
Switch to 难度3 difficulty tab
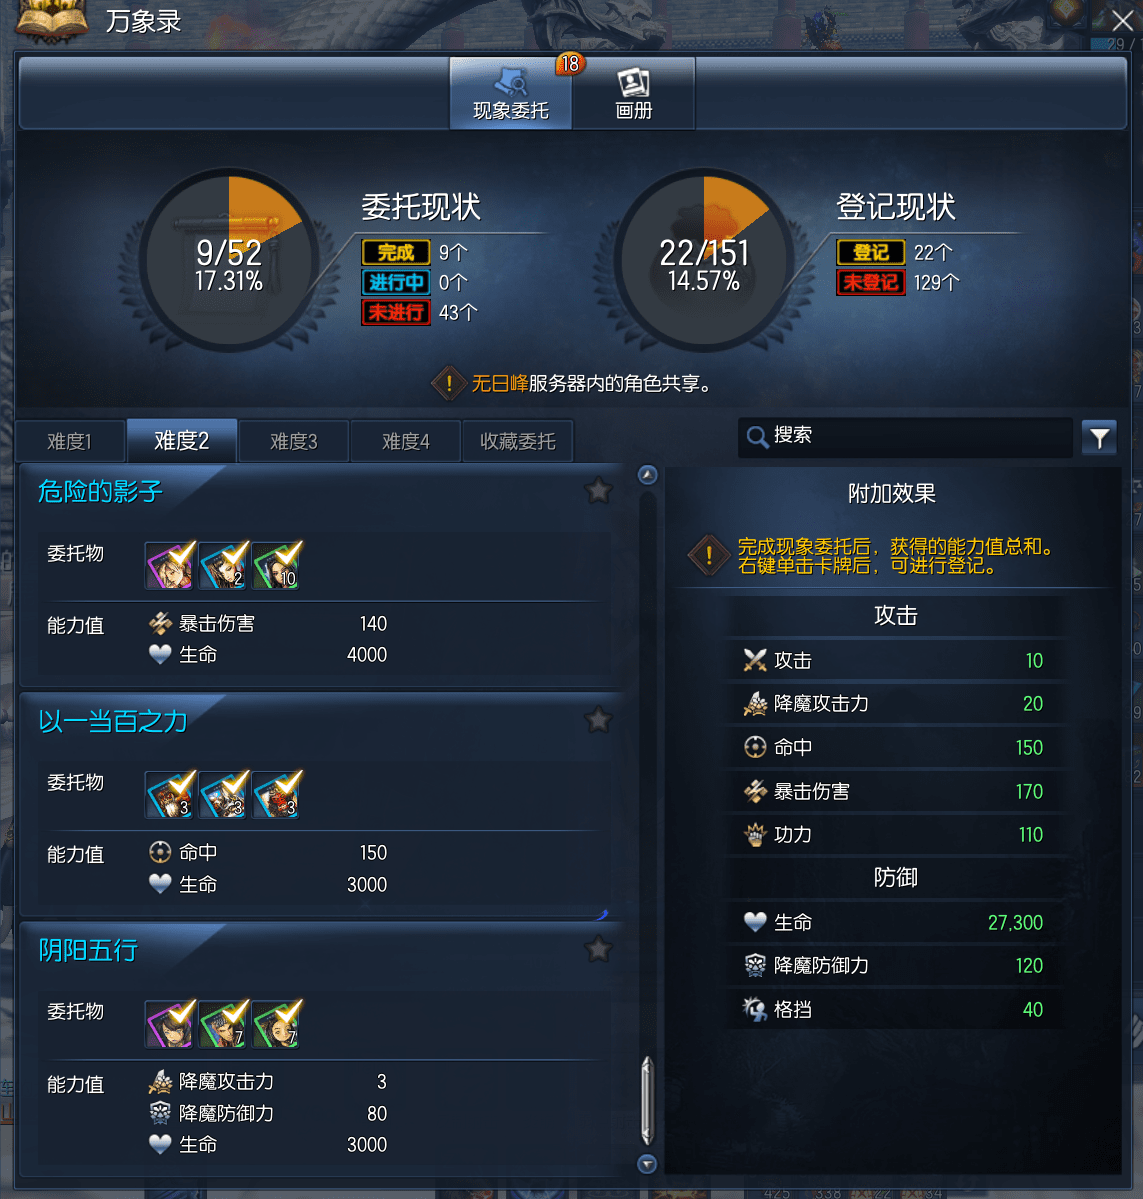point(294,441)
